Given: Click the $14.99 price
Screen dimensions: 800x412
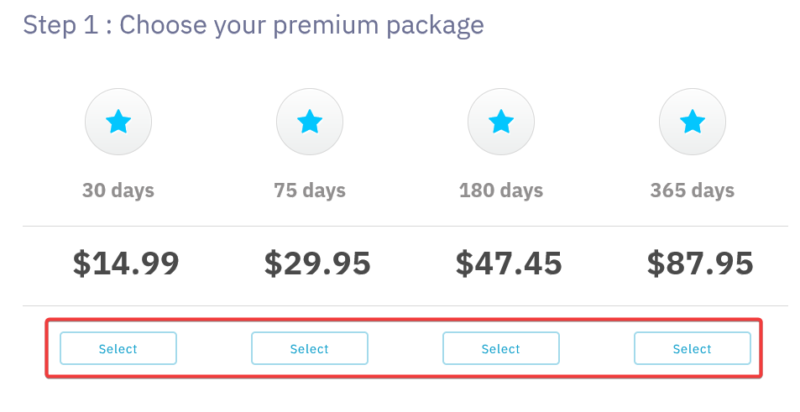Looking at the screenshot, I should tap(126, 263).
